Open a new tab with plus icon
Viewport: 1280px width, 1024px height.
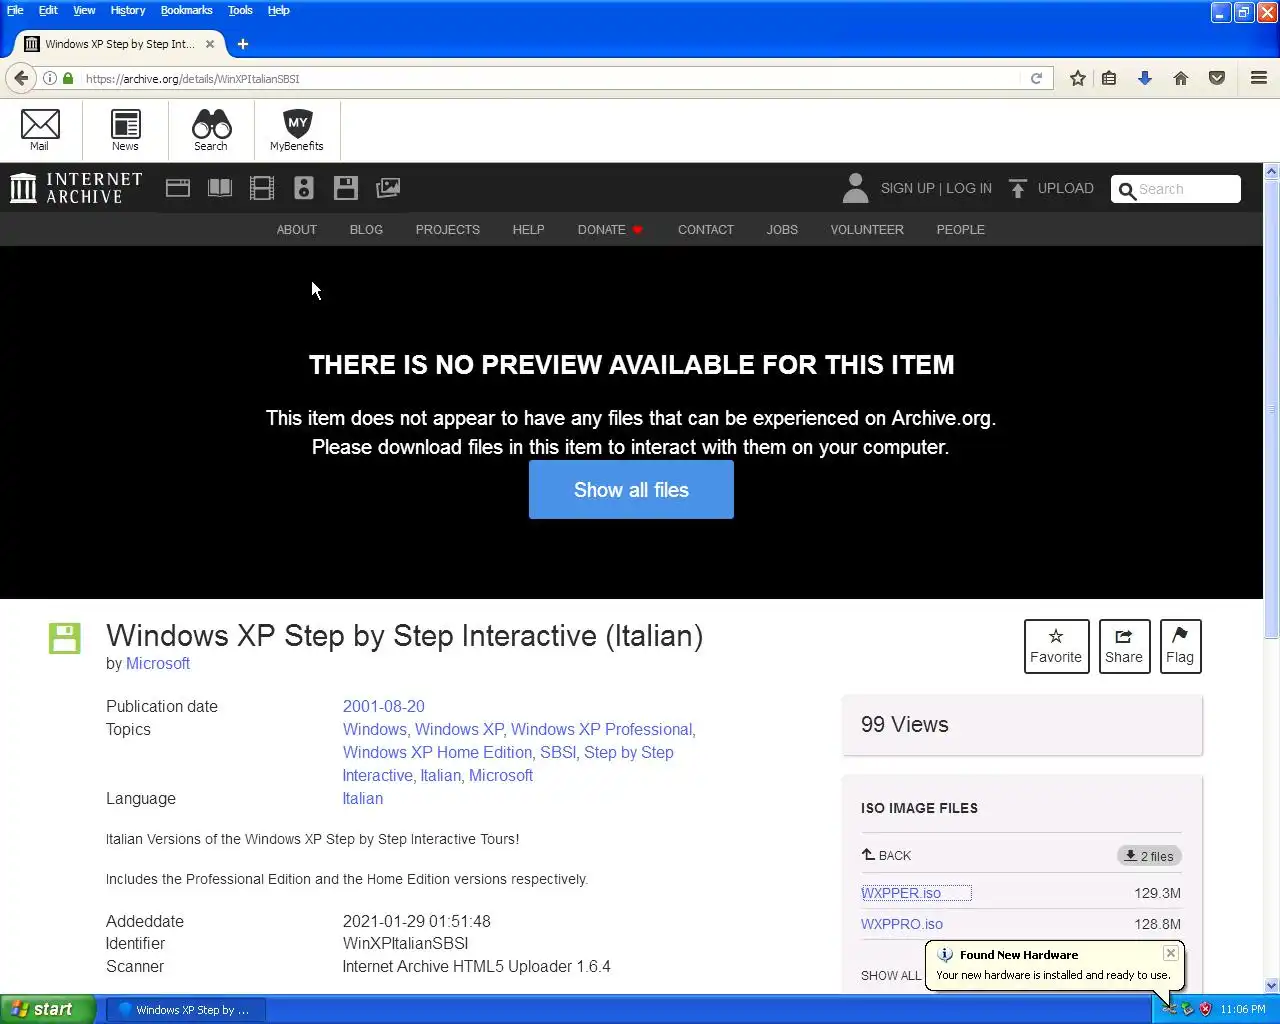[243, 44]
